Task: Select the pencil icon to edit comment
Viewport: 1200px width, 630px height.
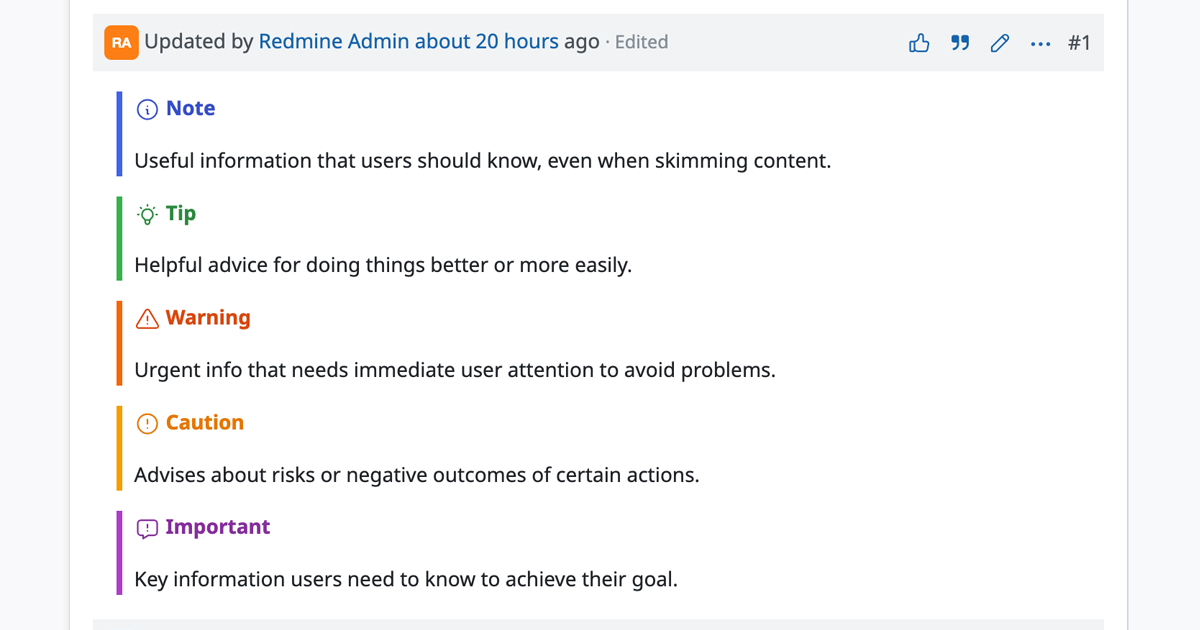Action: [999, 42]
